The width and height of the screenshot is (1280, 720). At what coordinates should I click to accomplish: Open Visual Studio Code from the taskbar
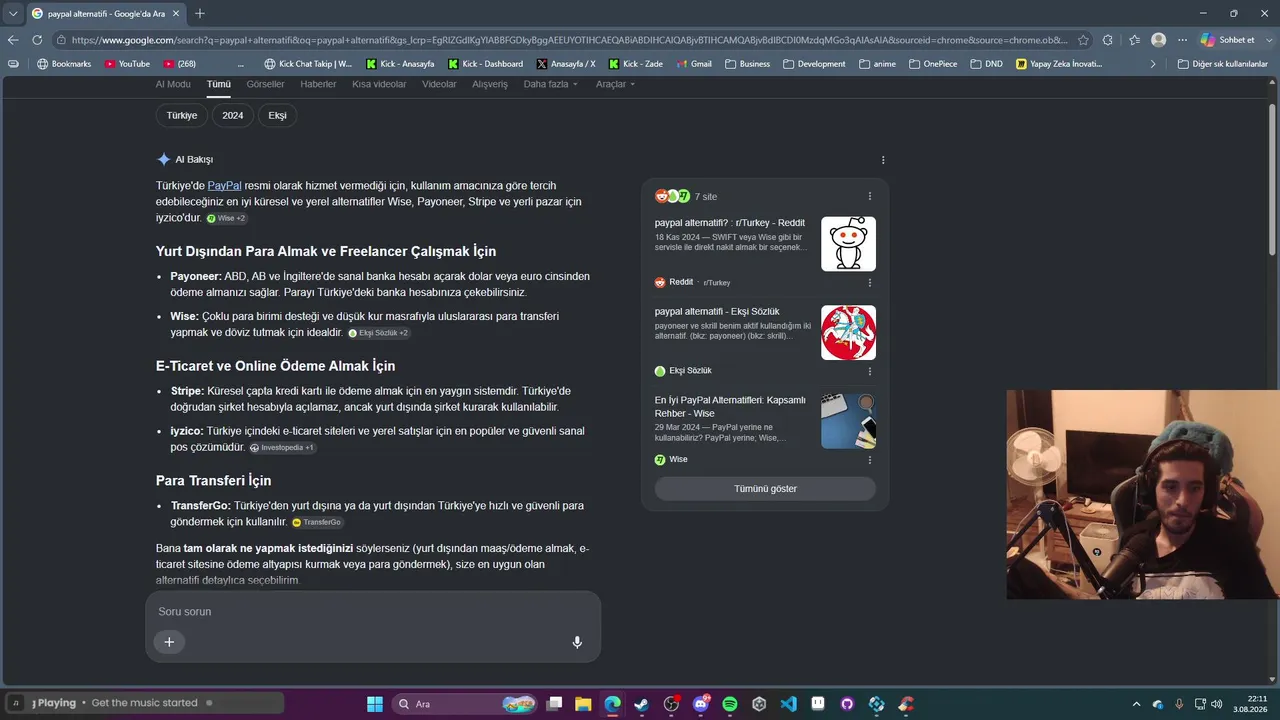pos(788,704)
